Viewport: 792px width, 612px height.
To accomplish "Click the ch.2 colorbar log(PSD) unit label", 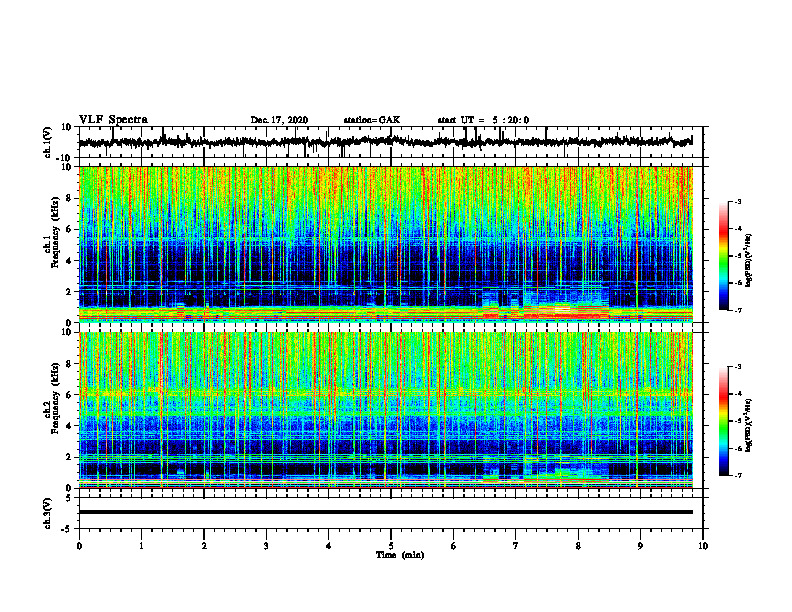I will pos(748,425).
